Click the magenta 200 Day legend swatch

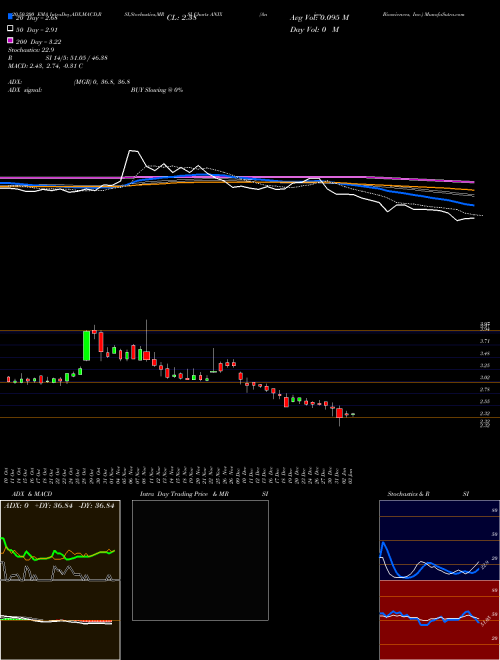pyautogui.click(x=10, y=40)
